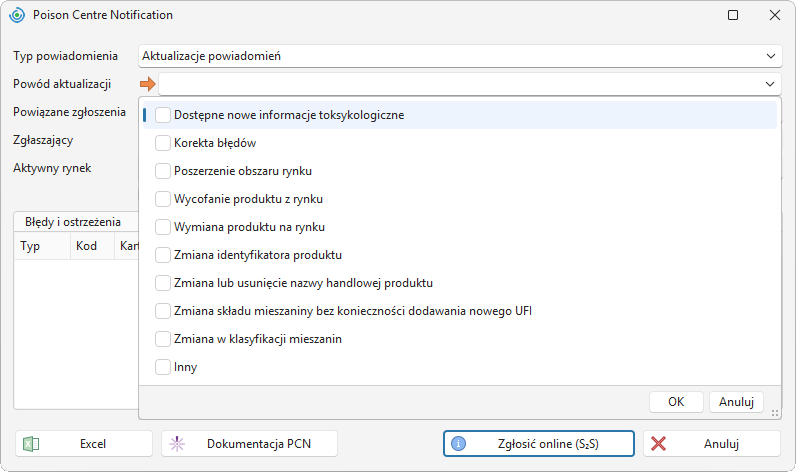Toggle the Inny checkbox
796x472 pixels.
point(163,367)
